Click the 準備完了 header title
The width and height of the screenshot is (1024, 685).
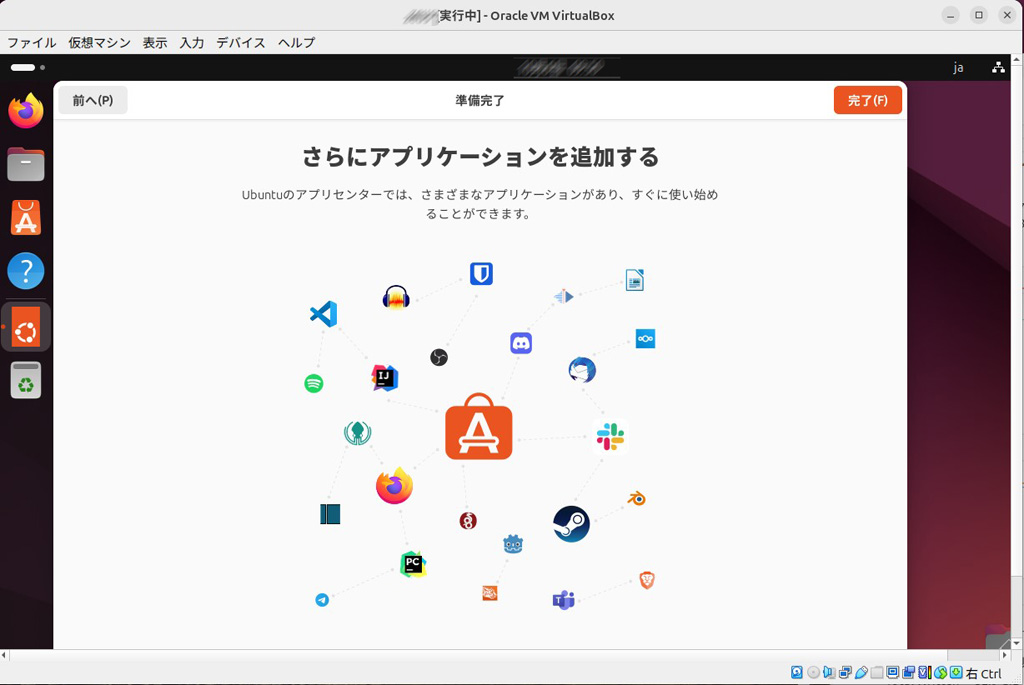coord(480,101)
